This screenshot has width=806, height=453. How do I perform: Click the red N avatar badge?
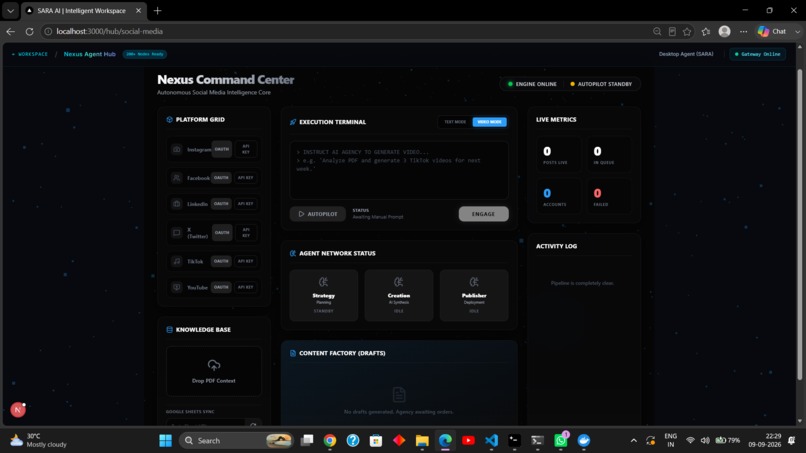pos(18,410)
